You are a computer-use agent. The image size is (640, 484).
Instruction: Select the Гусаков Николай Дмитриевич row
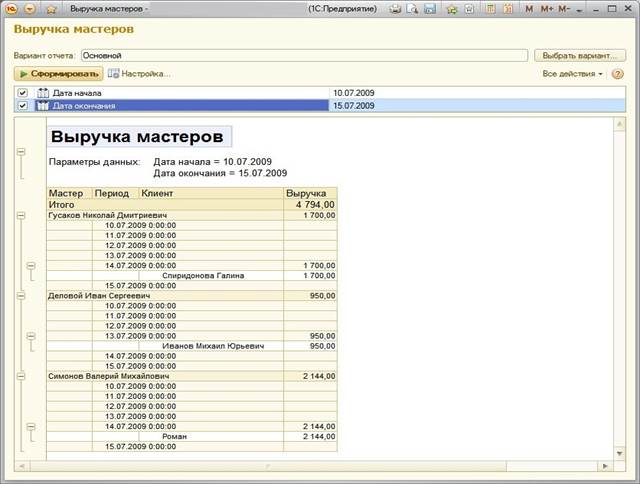click(x=192, y=215)
